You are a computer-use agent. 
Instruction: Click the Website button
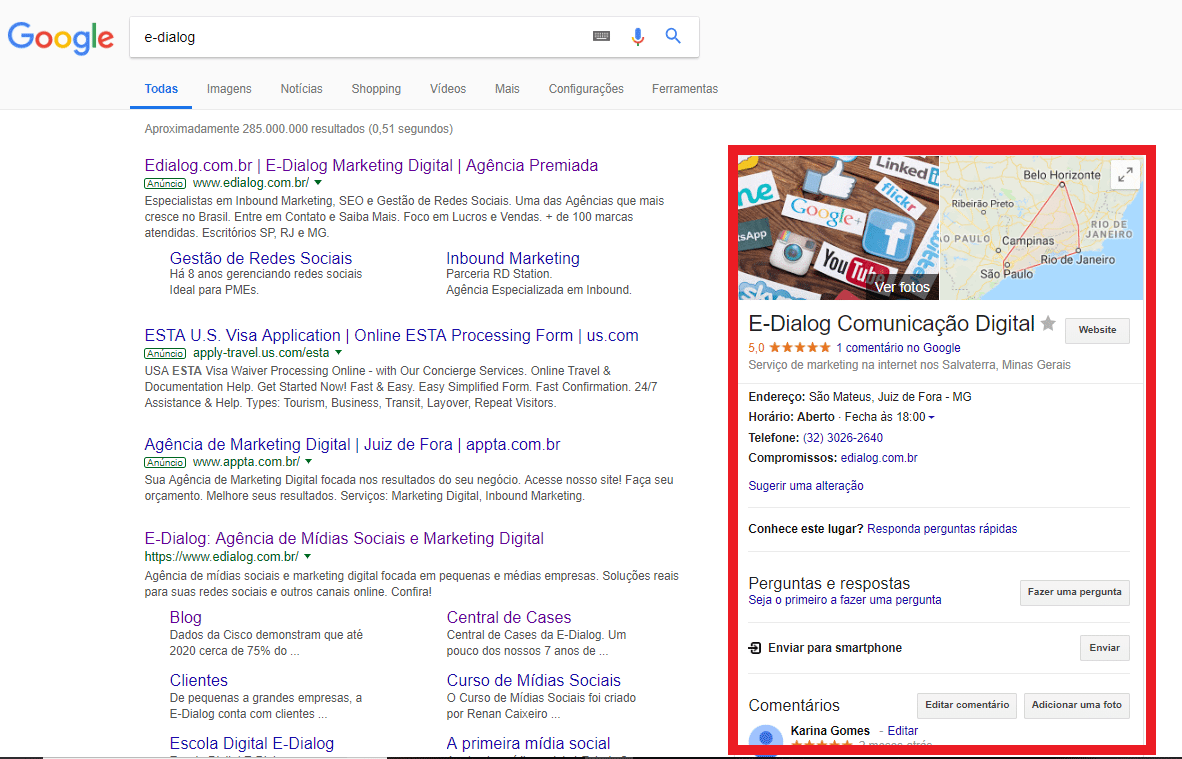(x=1097, y=330)
